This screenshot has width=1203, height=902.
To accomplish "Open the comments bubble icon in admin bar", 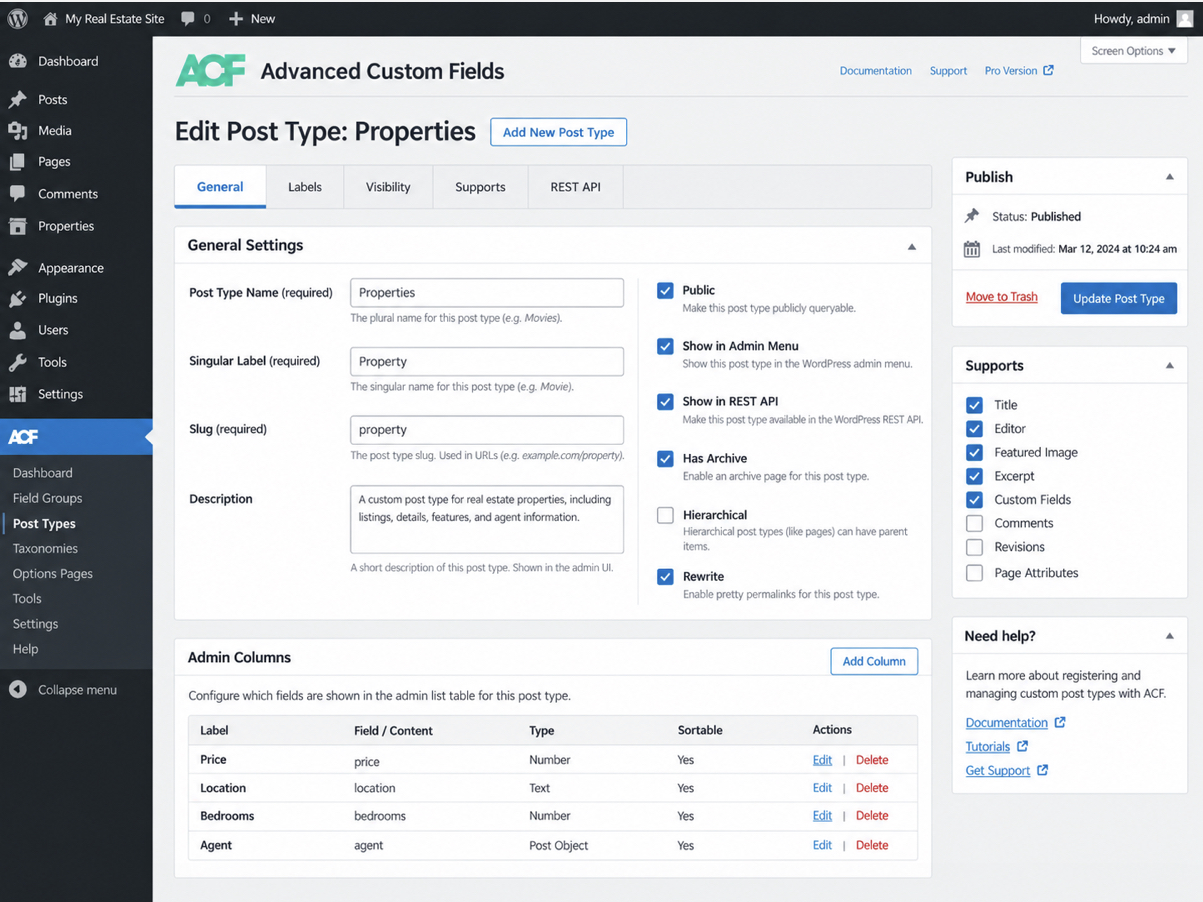I will (188, 18).
